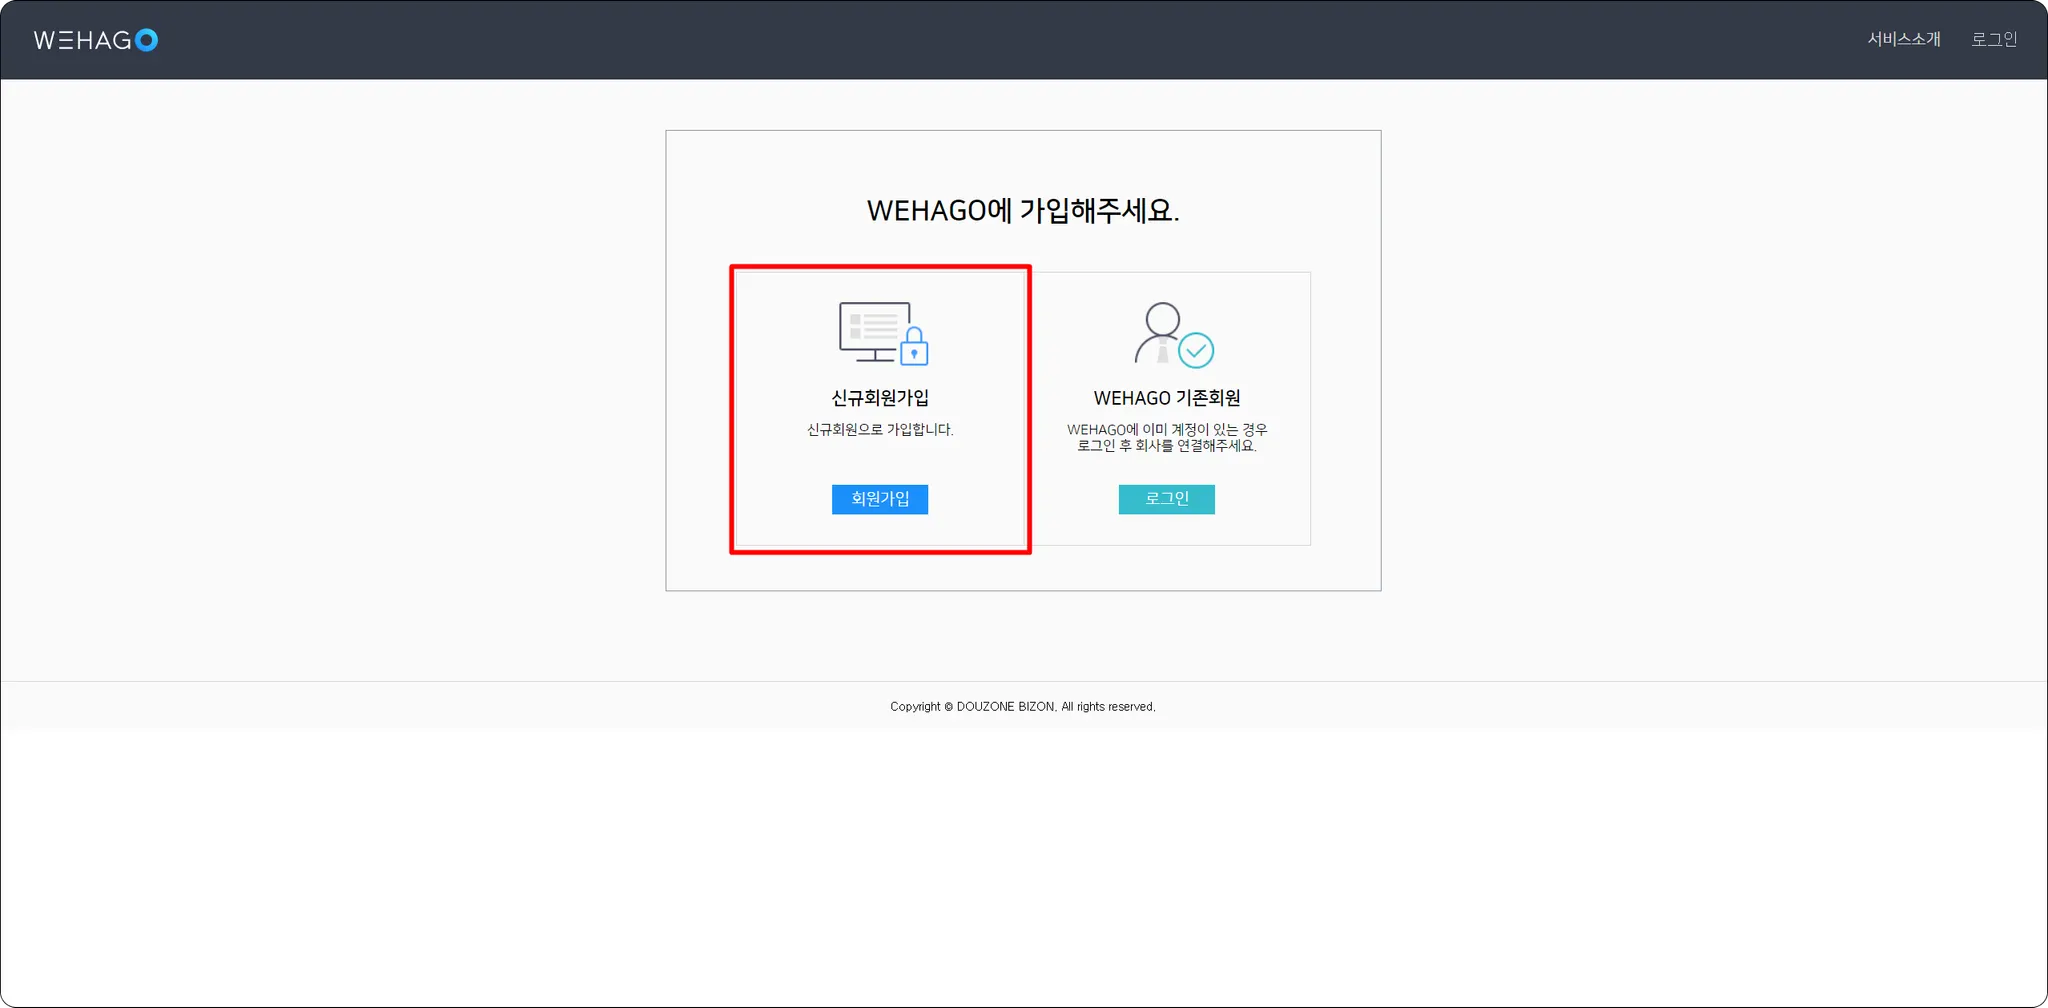Open the 로그인 link in top bar
Image resolution: width=2048 pixels, height=1008 pixels.
pos(1993,39)
